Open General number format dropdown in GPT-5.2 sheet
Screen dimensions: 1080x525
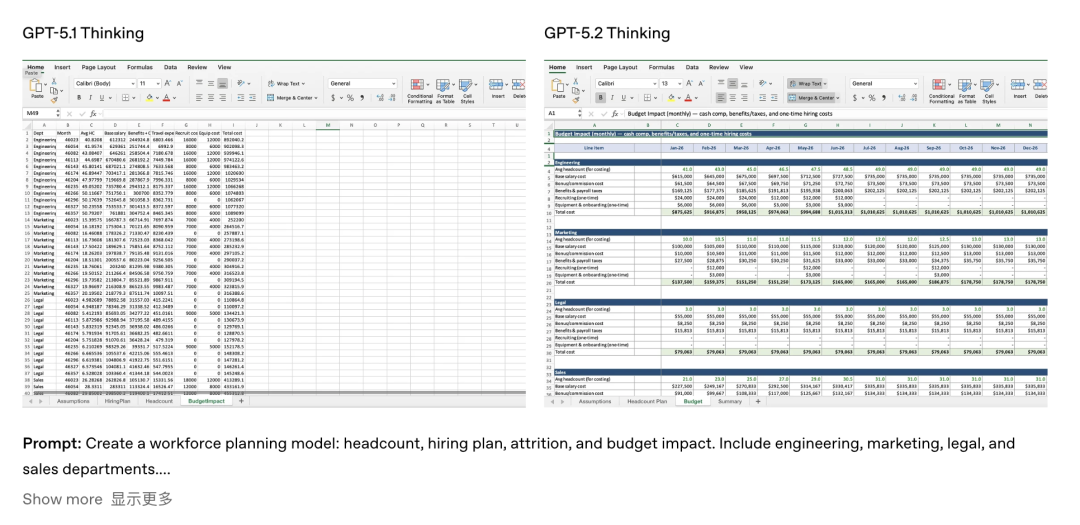coord(886,84)
